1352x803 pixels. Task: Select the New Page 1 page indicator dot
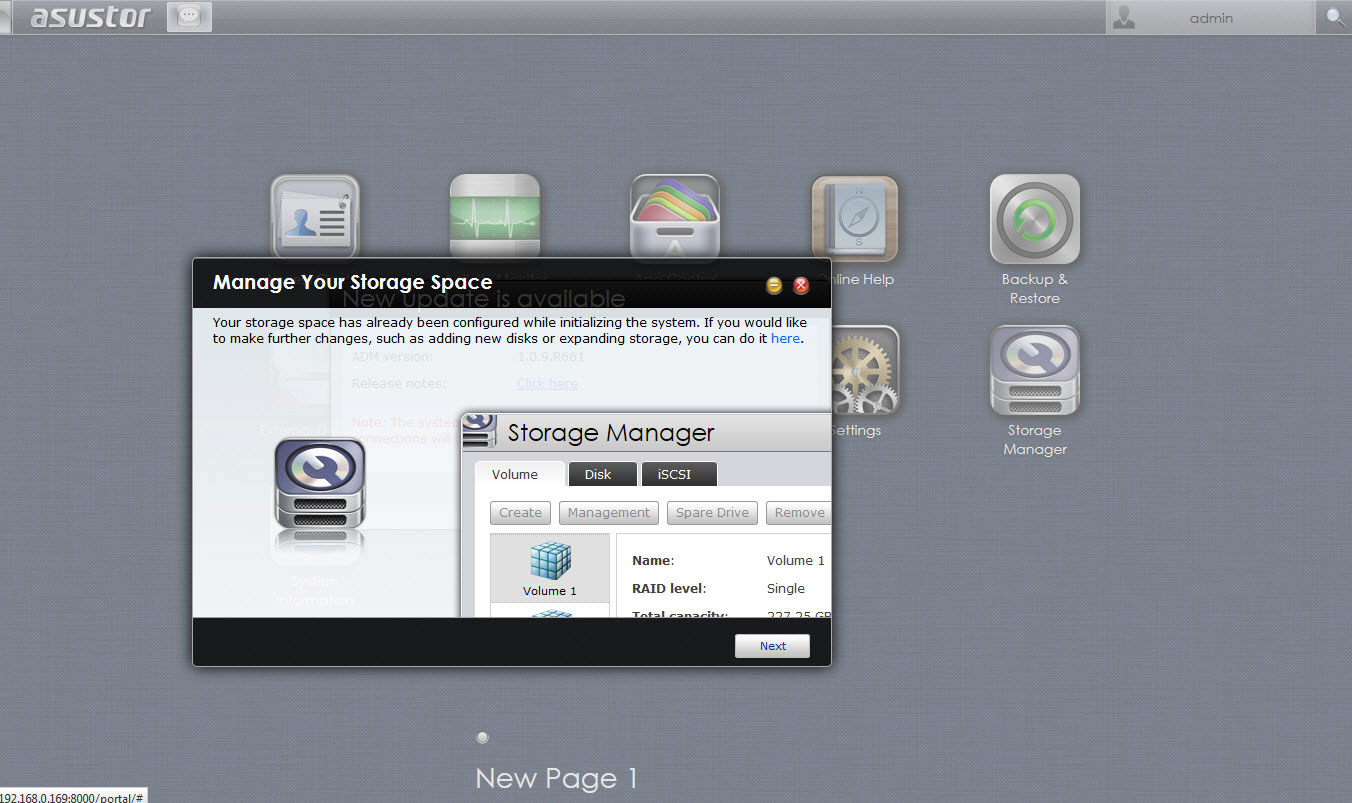(482, 737)
